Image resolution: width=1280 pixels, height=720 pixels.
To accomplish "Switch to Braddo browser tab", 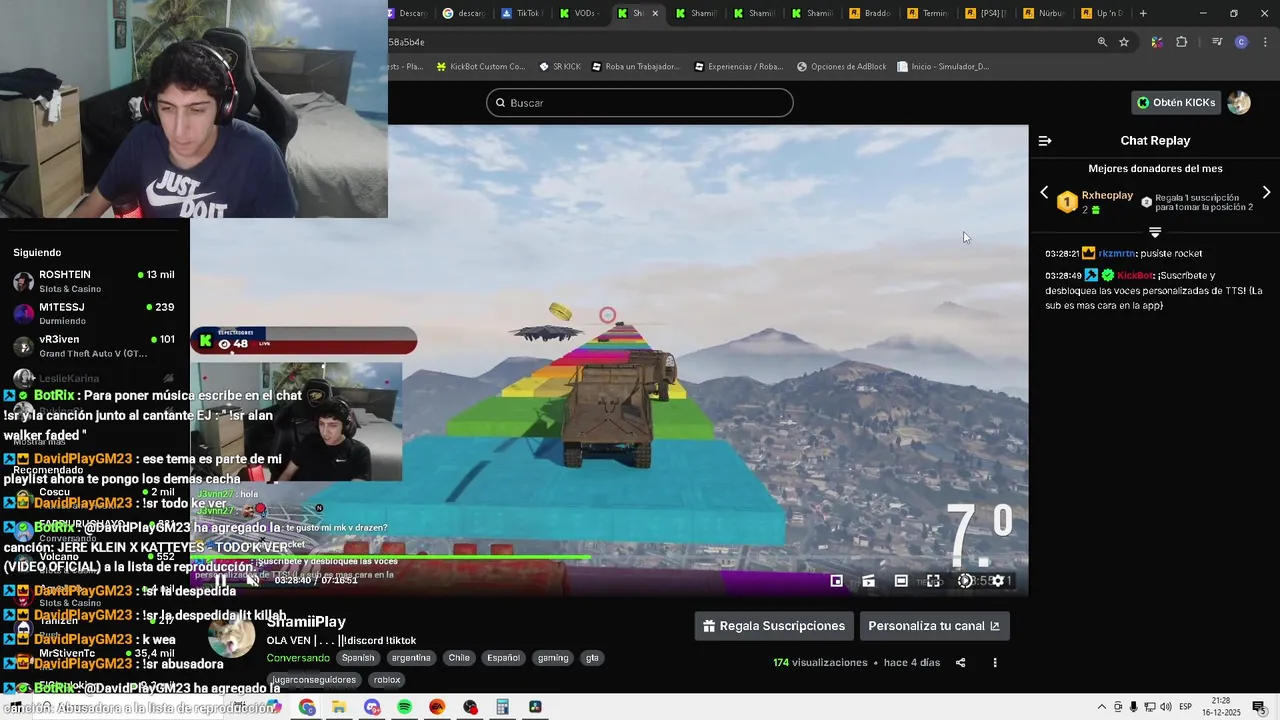I will (x=869, y=13).
